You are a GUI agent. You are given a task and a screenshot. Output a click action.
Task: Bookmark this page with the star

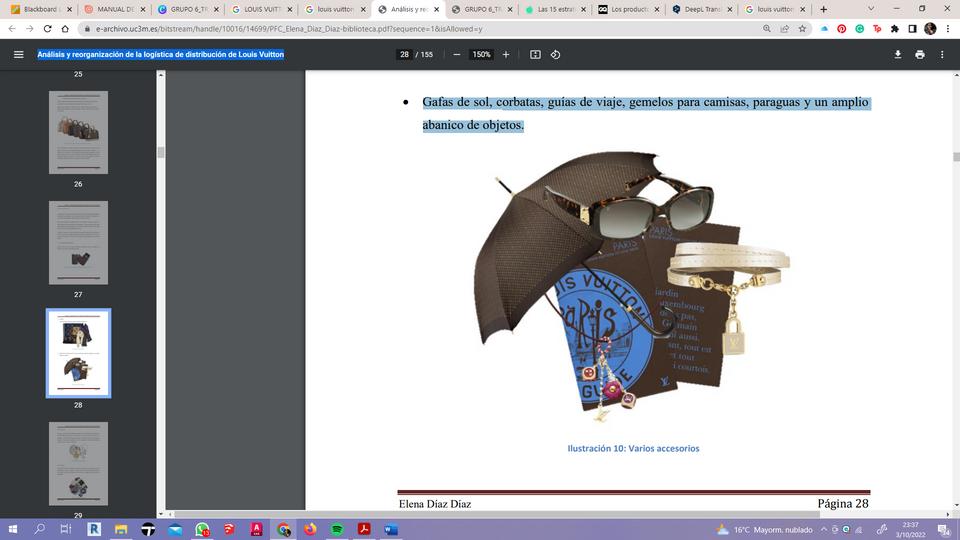click(802, 29)
